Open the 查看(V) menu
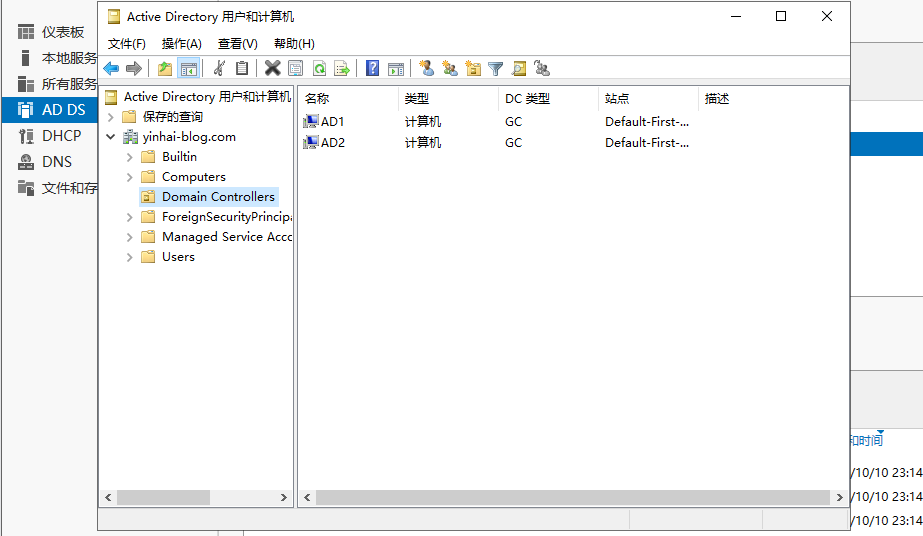923x536 pixels. point(238,44)
